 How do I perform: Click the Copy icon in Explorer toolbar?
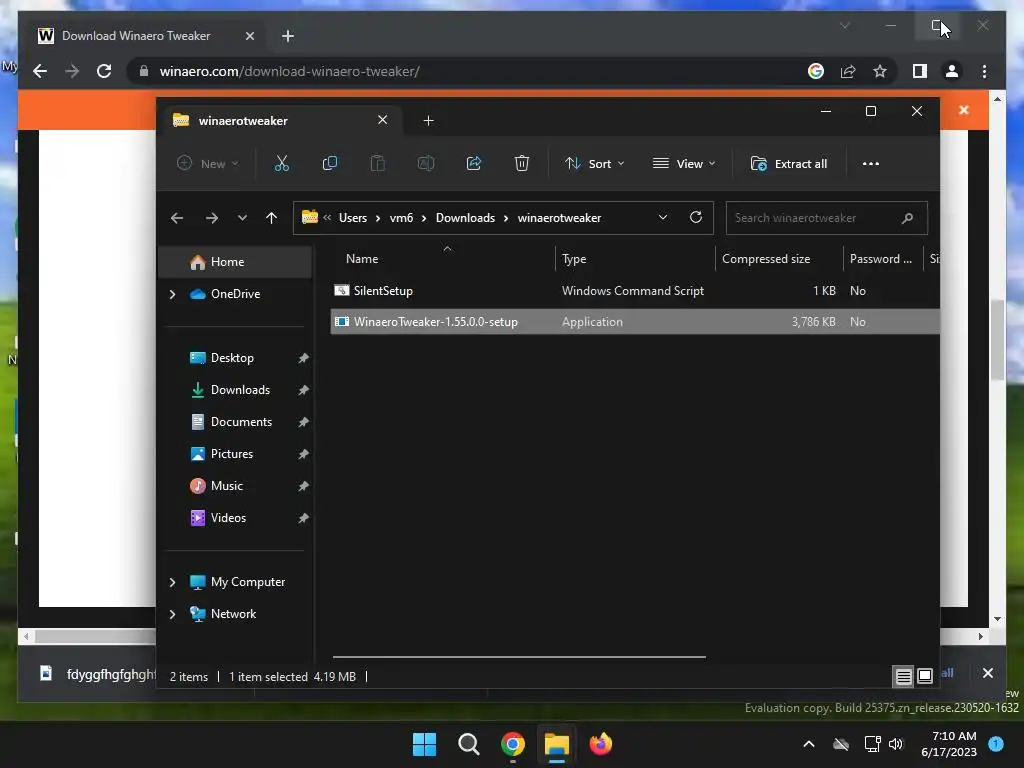click(x=330, y=163)
